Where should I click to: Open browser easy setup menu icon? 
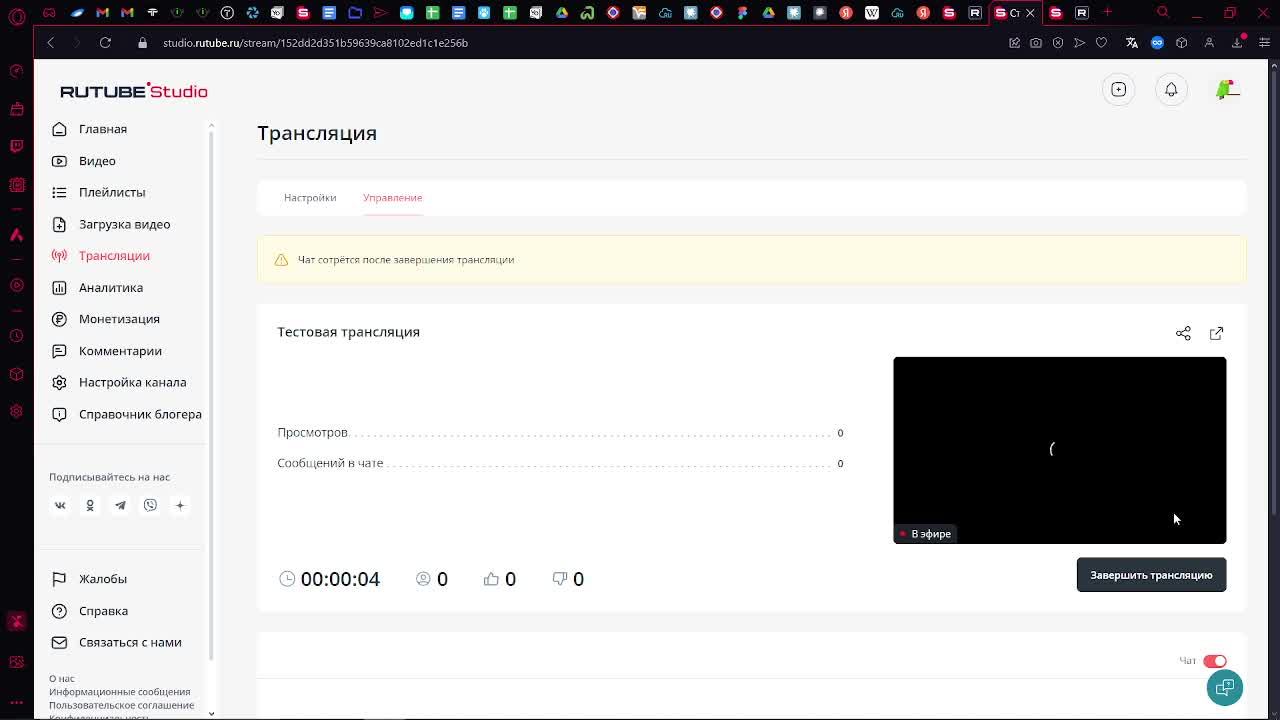pos(1265,43)
